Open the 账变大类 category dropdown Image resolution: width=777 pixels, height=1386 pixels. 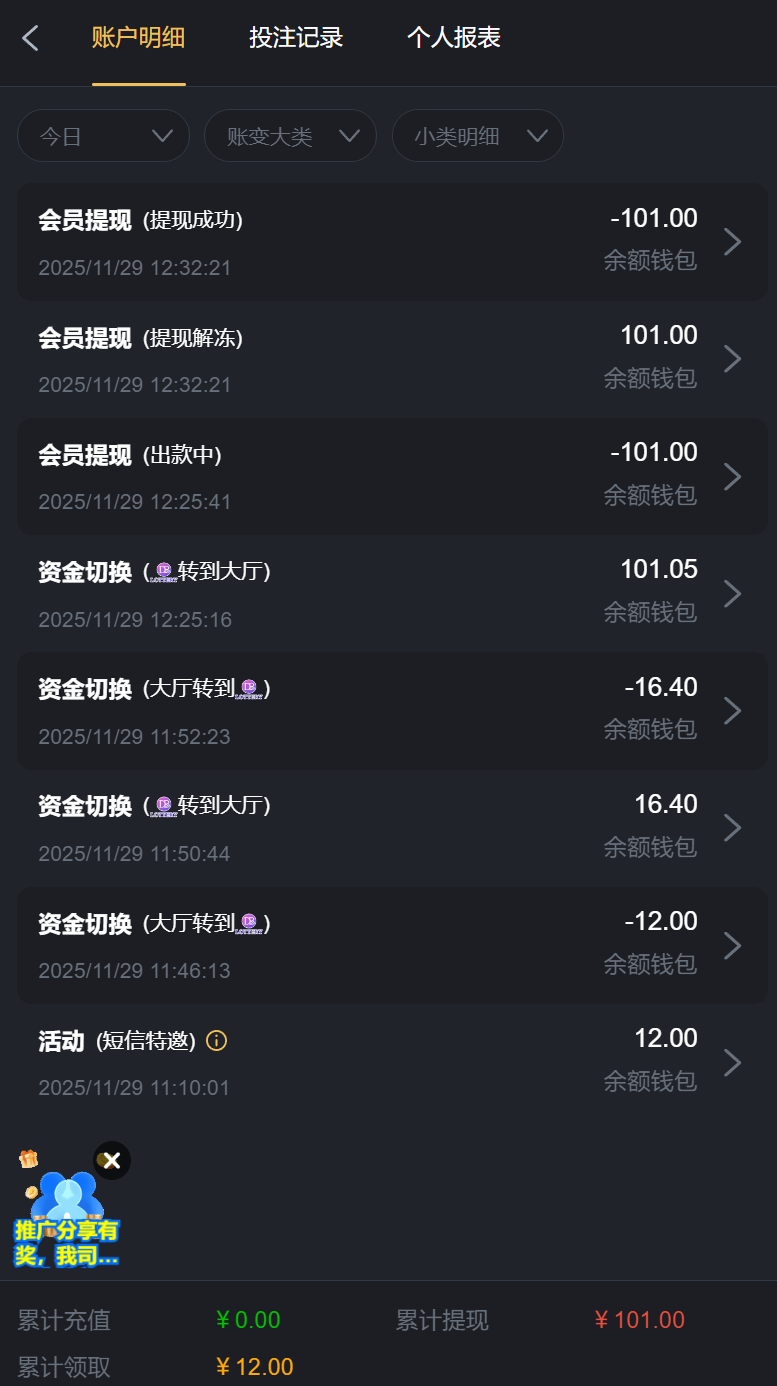[290, 136]
